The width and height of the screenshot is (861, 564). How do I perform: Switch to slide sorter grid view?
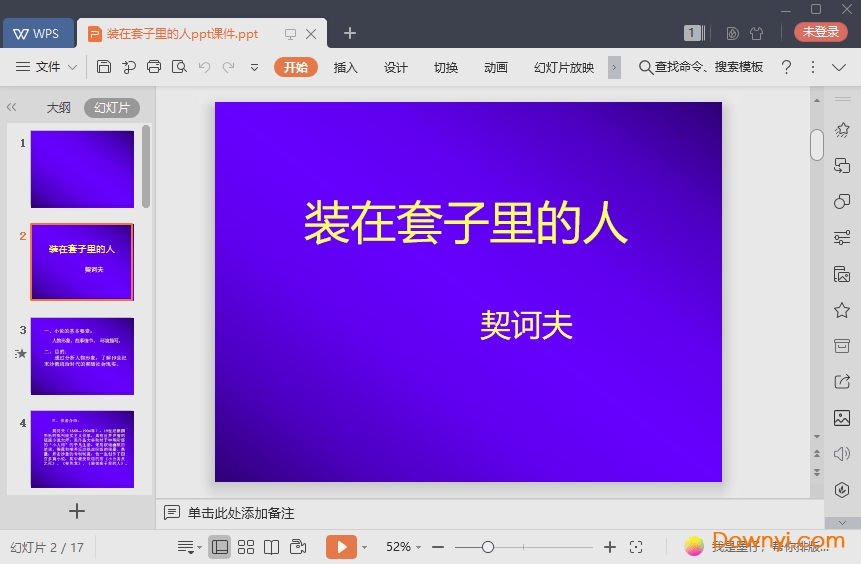pos(246,547)
